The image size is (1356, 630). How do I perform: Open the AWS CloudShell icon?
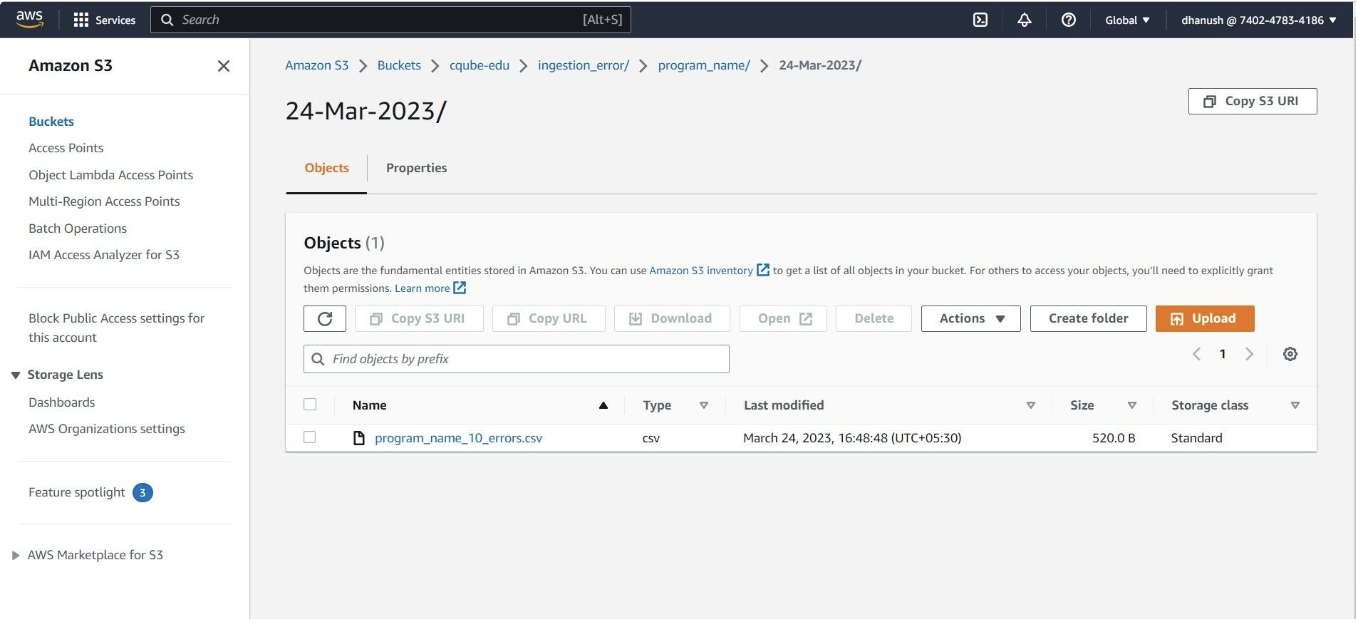981,20
